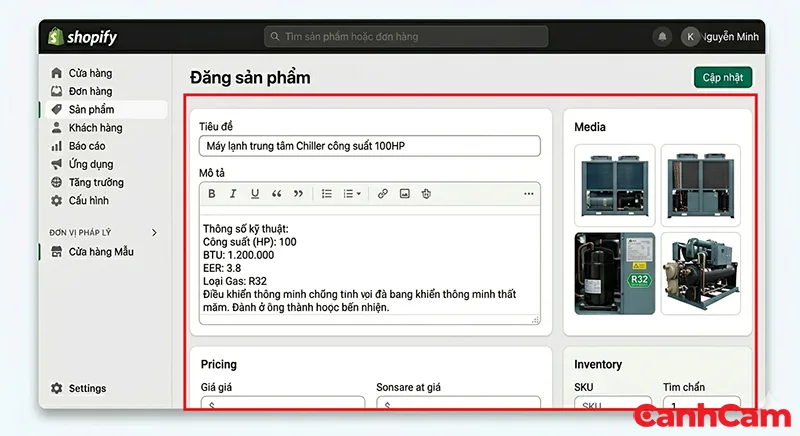Click the Cấu hình gear icon
This screenshot has width=800, height=436.
57,200
